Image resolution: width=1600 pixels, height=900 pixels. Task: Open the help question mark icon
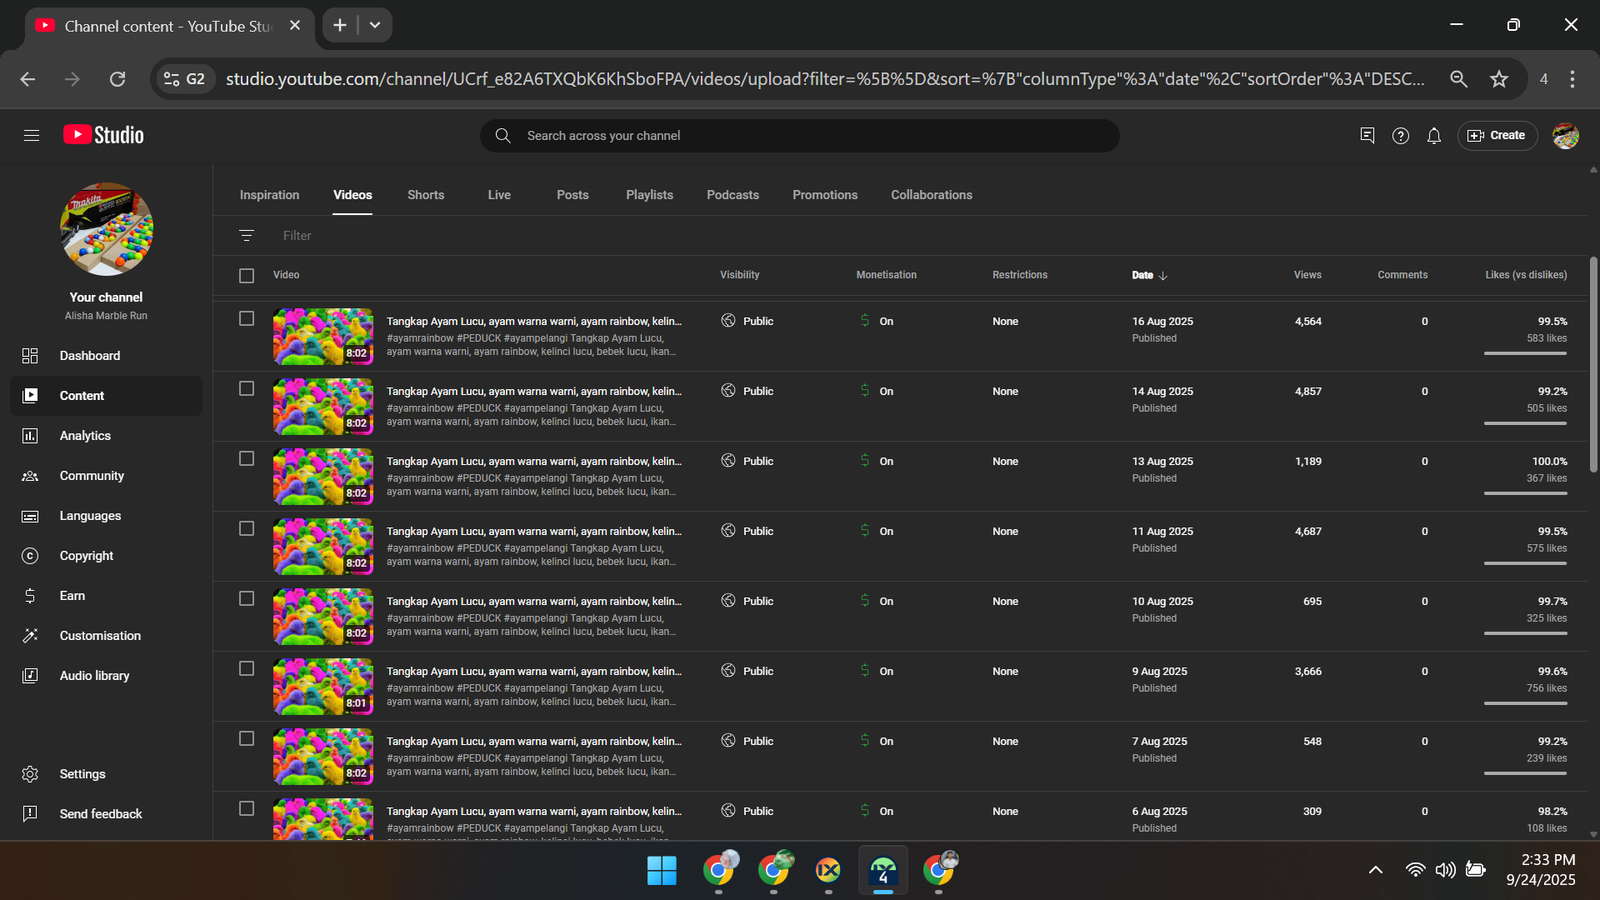(x=1400, y=136)
